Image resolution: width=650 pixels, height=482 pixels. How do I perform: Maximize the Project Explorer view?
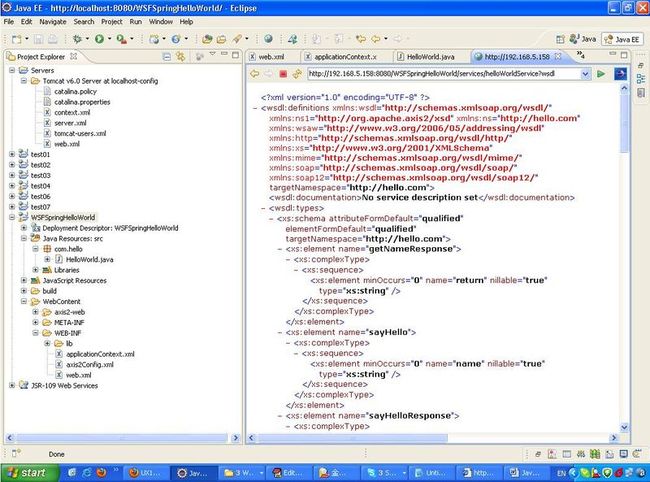coord(235,55)
